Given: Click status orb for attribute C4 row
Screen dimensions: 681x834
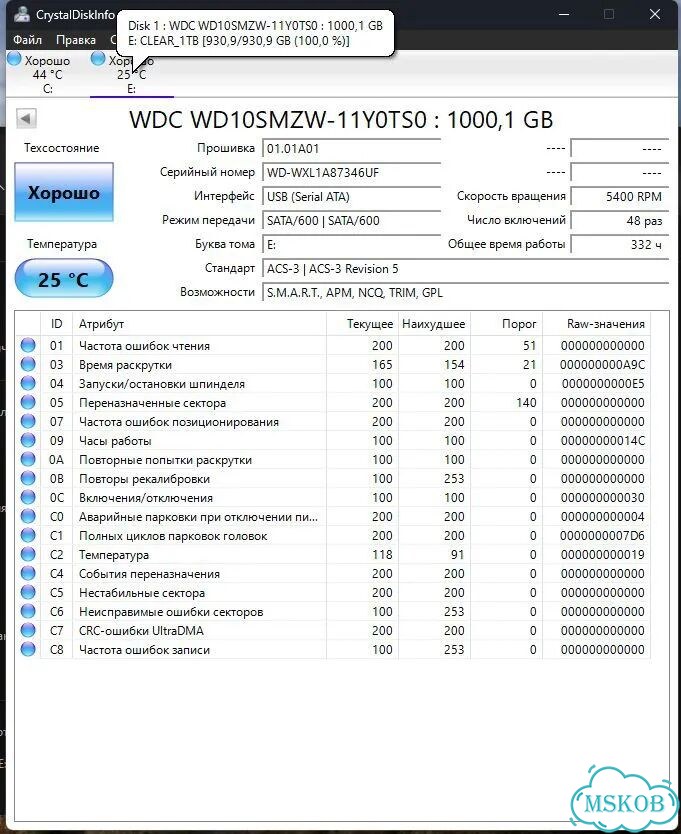Looking at the screenshot, I should click(x=28, y=573).
